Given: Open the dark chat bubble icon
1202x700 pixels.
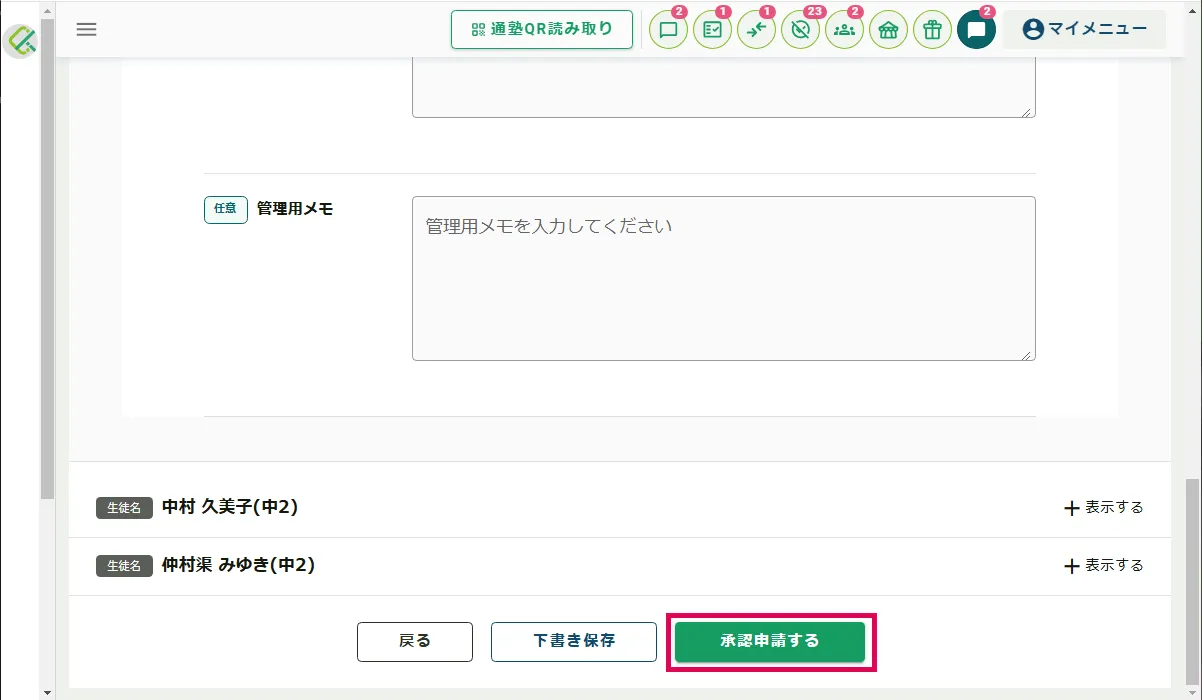Looking at the screenshot, I should [x=976, y=30].
